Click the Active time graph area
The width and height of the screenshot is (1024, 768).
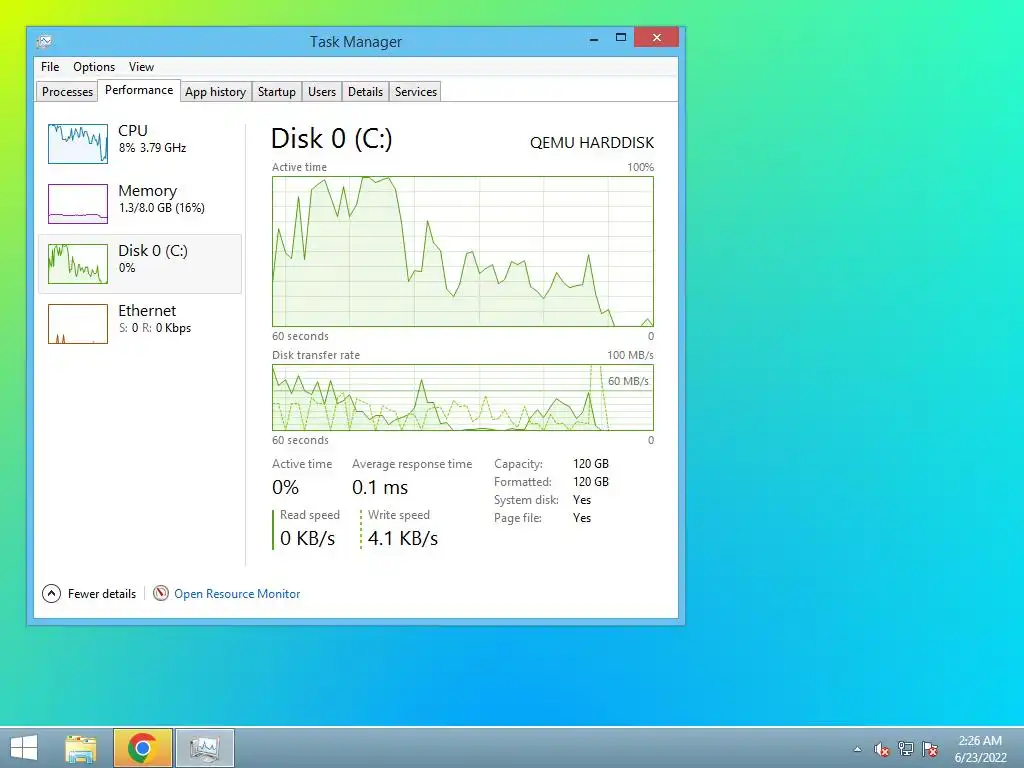pyautogui.click(x=463, y=251)
